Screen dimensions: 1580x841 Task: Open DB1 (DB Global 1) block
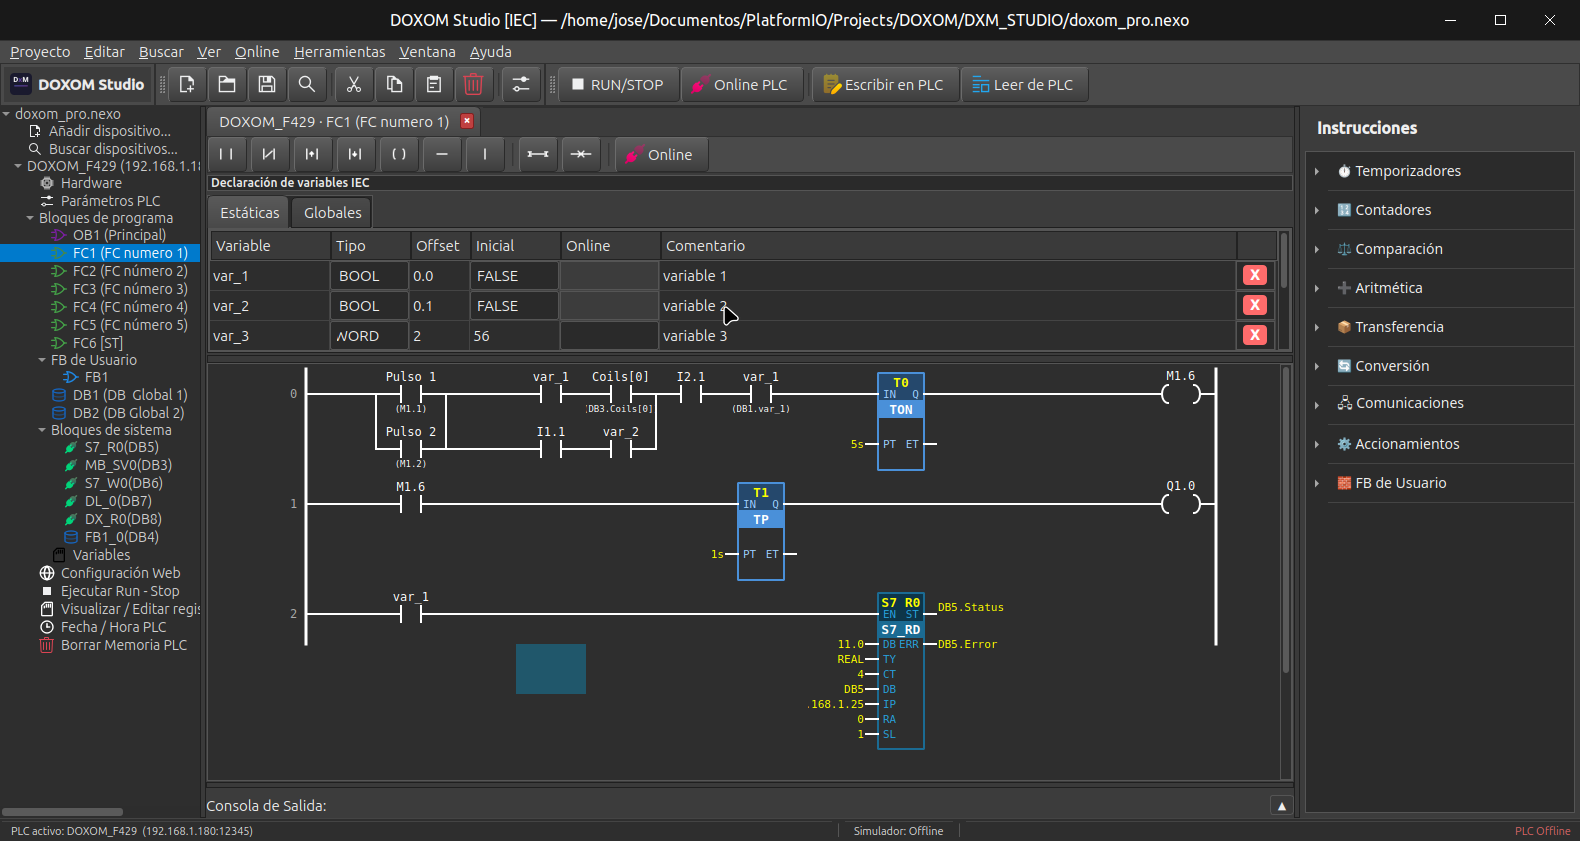pos(130,395)
